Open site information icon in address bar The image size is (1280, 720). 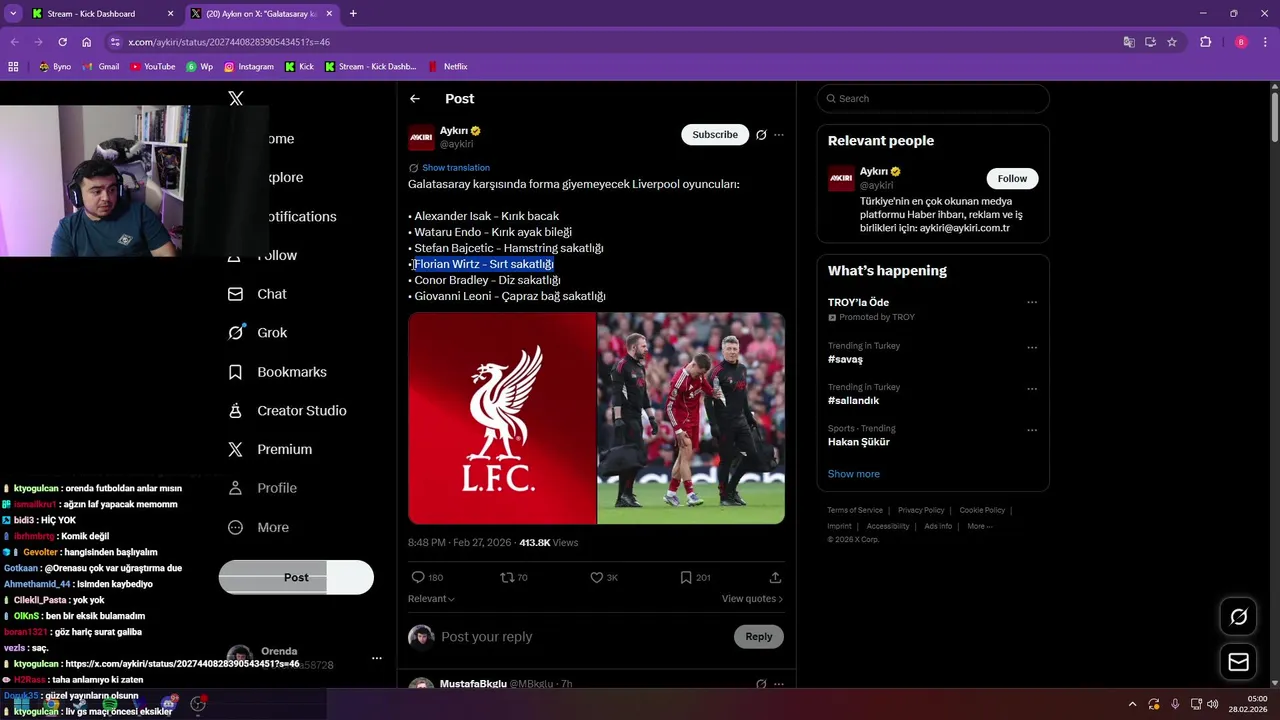point(116,42)
